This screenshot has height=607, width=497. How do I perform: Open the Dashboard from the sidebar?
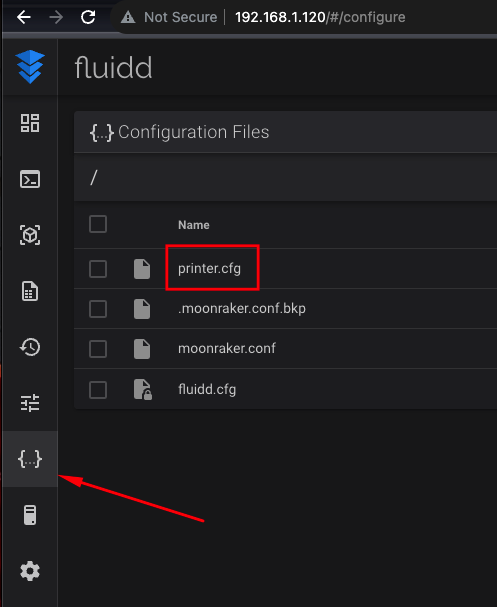pyautogui.click(x=30, y=123)
